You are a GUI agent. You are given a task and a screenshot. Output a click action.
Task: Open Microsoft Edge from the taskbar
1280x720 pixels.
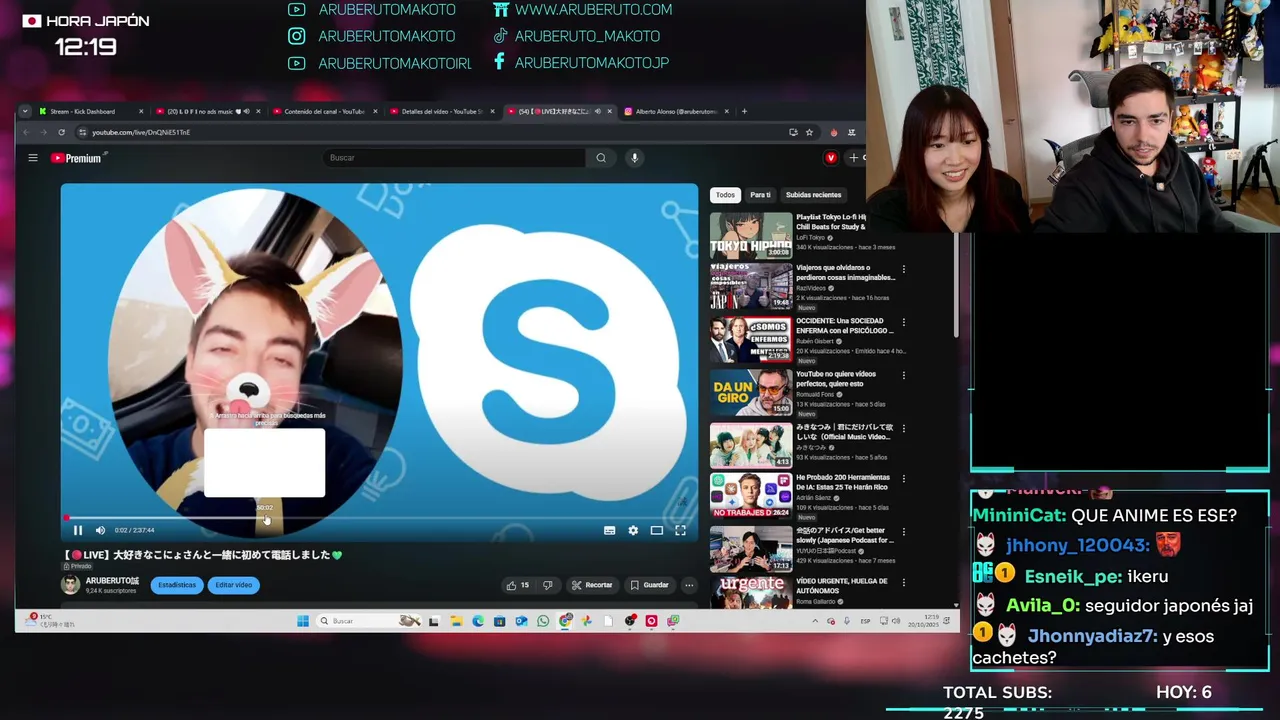click(478, 621)
